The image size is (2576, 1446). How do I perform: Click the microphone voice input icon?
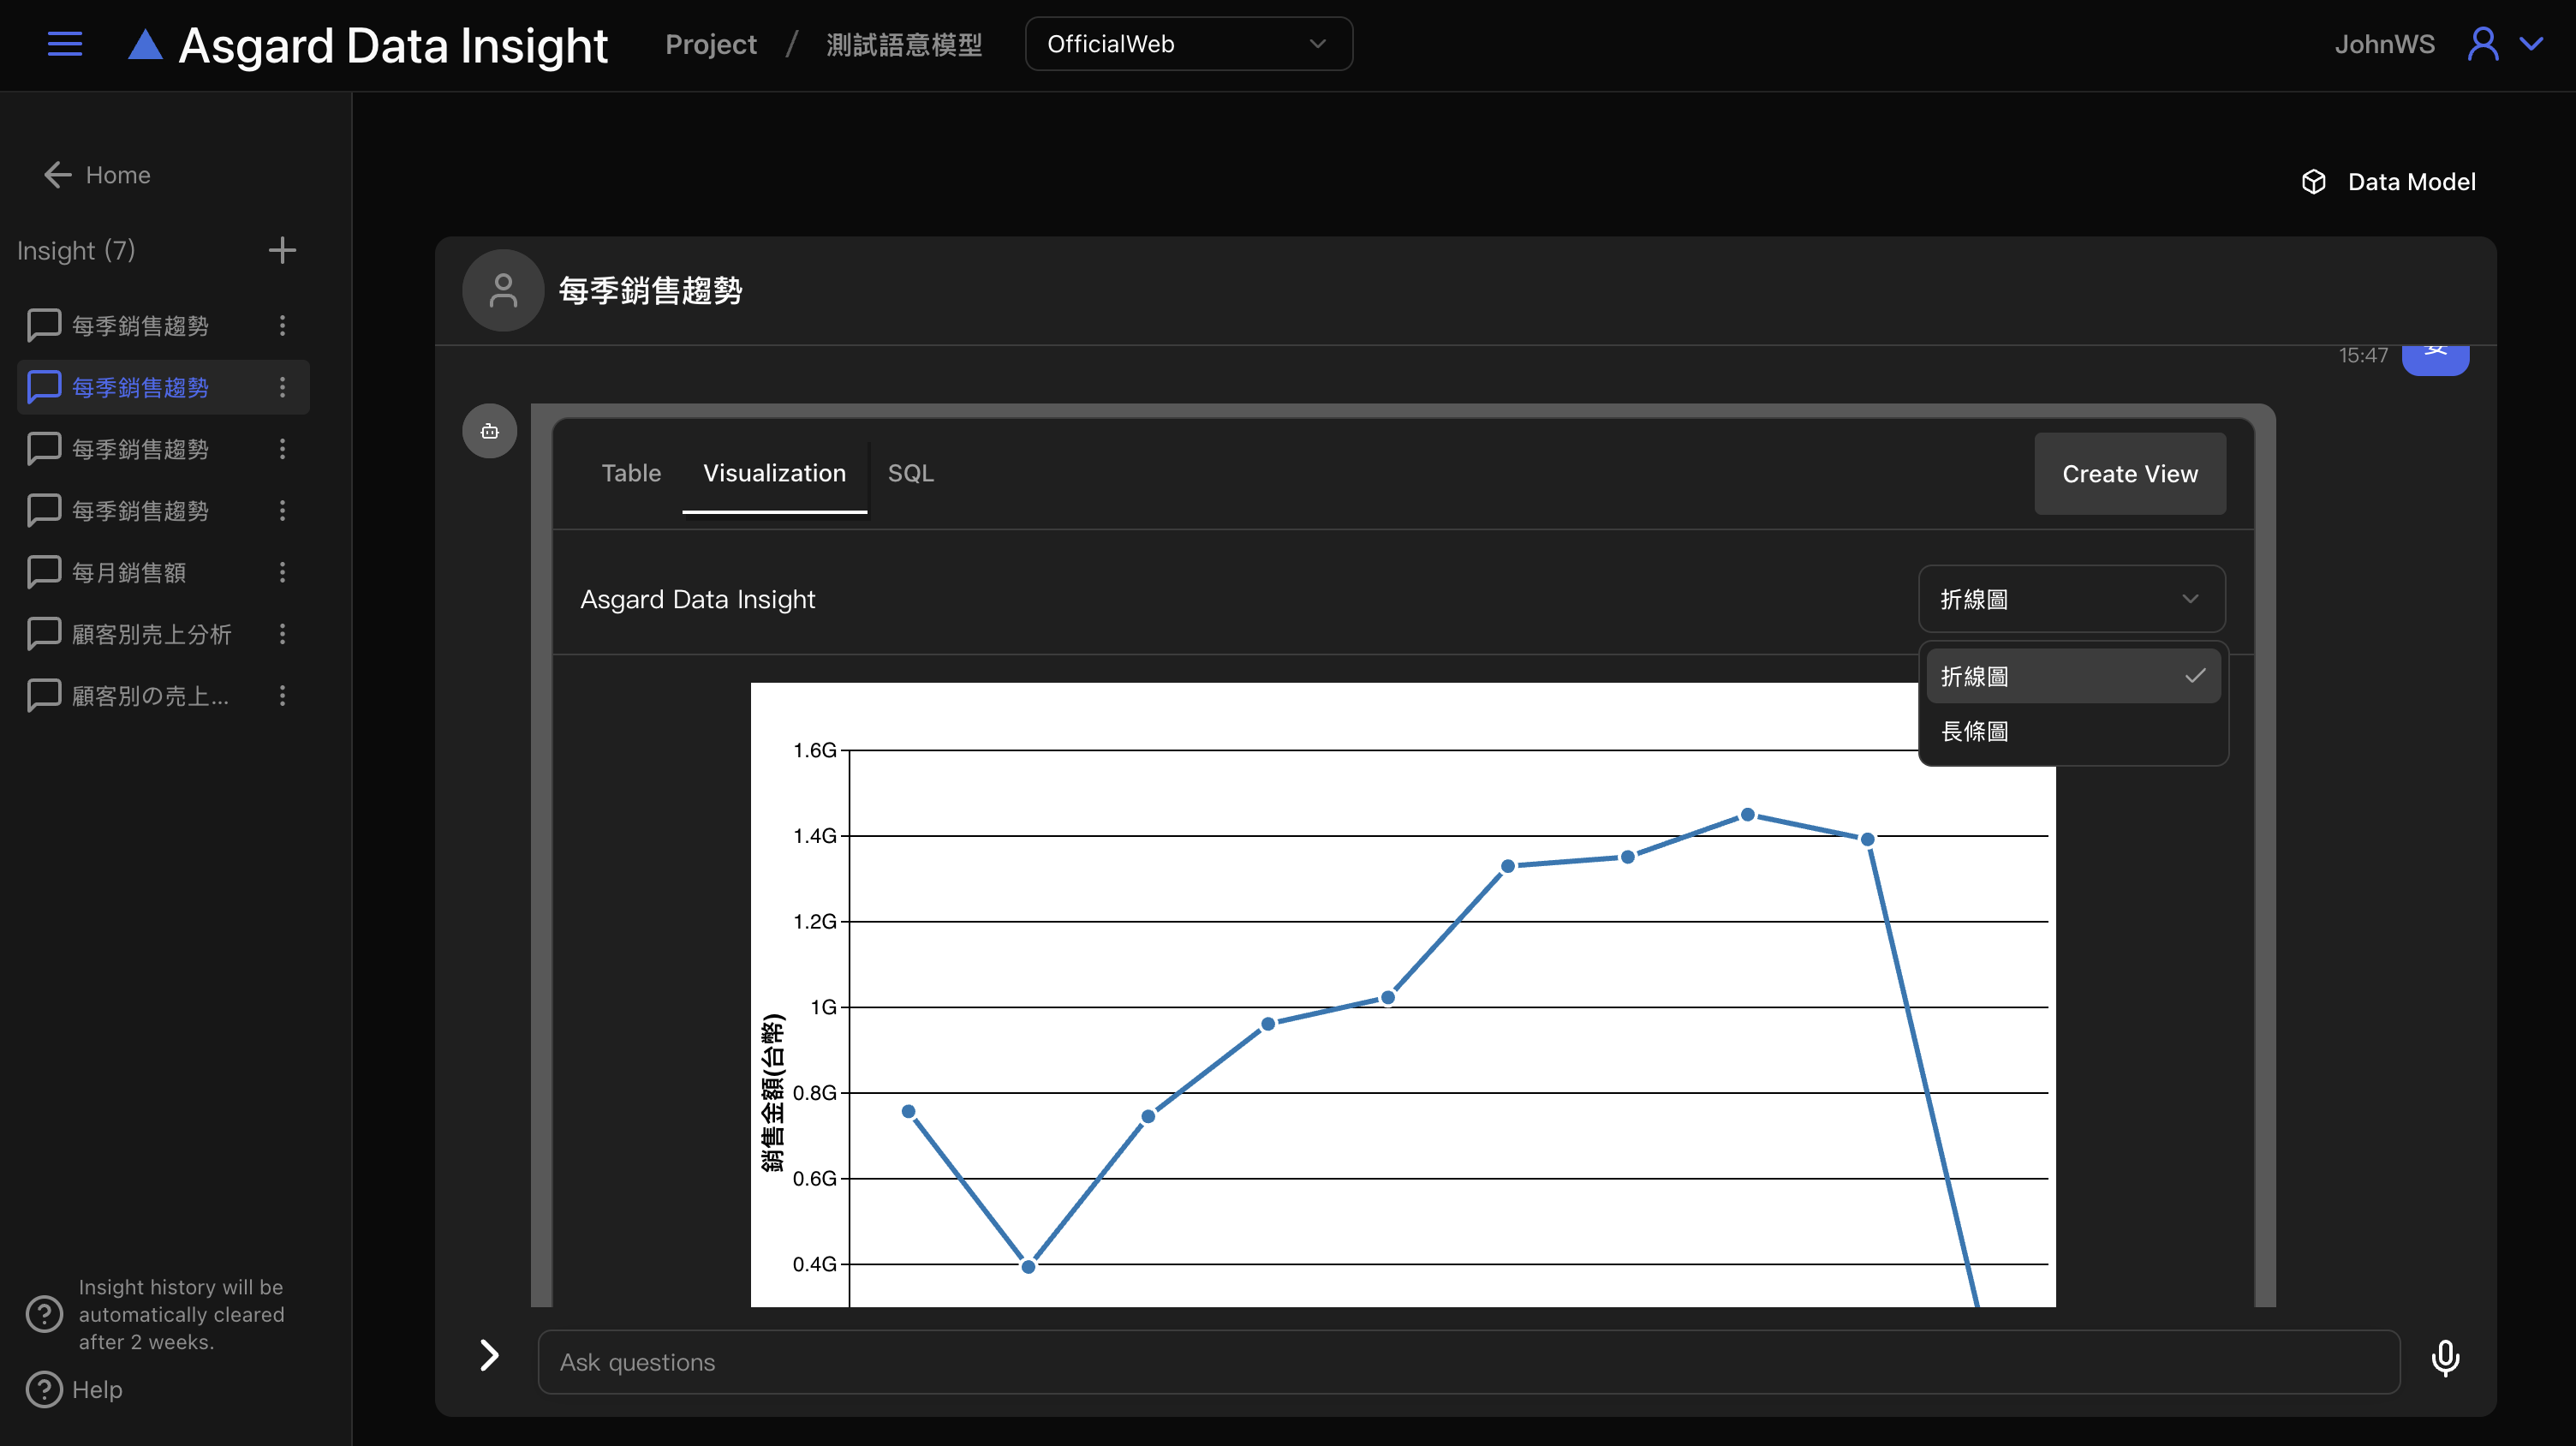(2444, 1359)
